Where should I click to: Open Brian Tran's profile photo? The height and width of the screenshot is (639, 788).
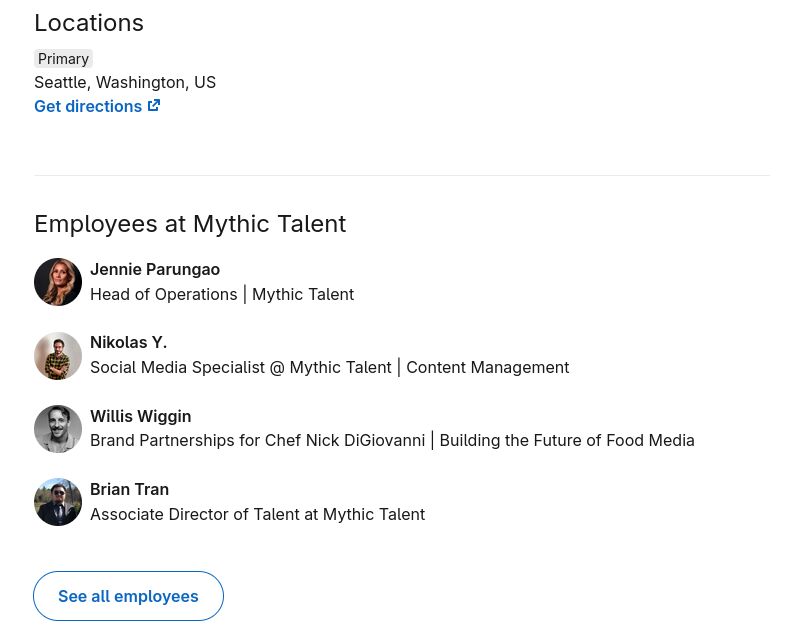(x=58, y=502)
